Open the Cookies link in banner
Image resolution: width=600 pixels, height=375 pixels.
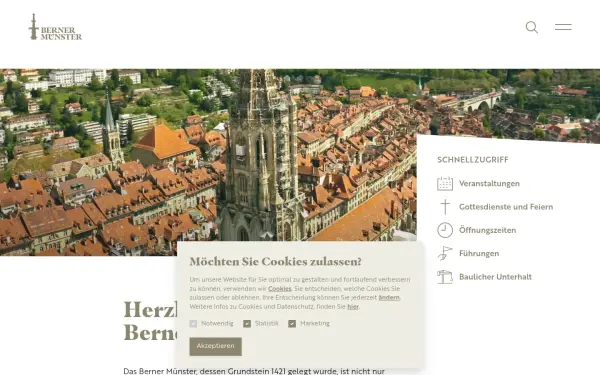279,289
